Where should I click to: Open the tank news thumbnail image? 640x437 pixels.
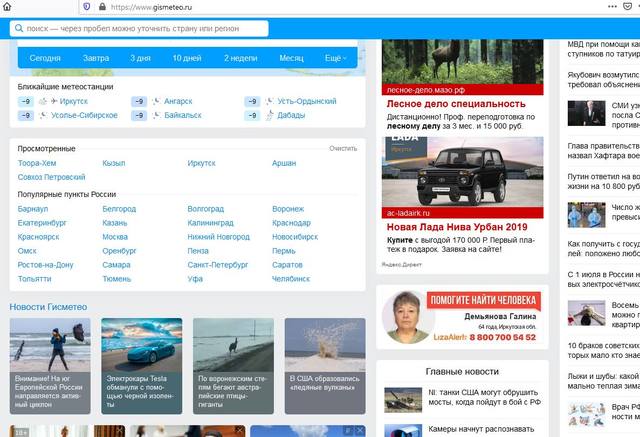[403, 399]
